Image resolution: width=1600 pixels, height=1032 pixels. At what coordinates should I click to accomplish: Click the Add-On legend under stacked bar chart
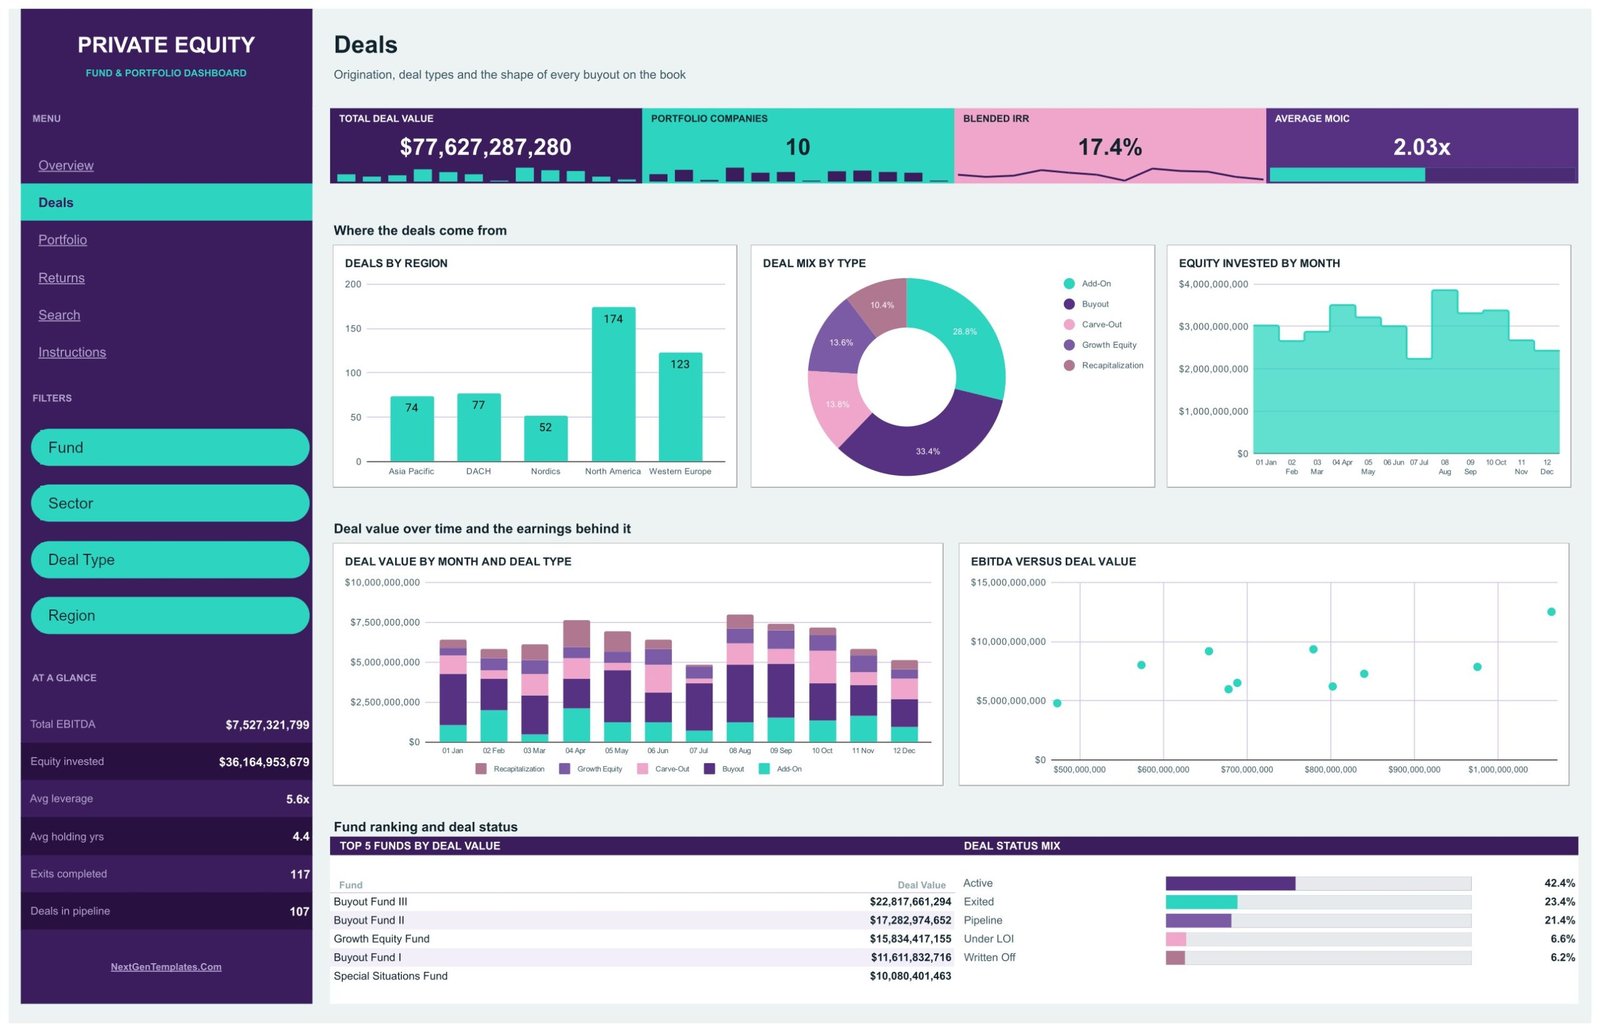[x=781, y=769]
